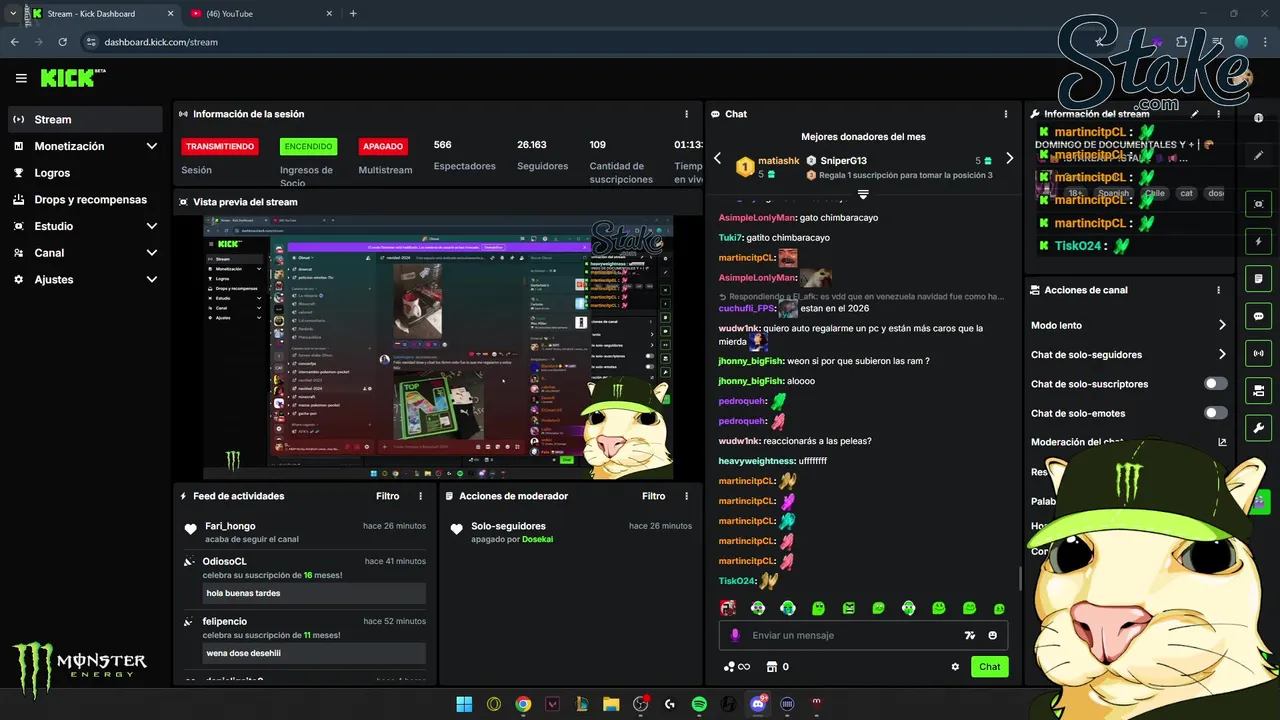
Task: Reload the page with browser refresh button
Action: 62,42
